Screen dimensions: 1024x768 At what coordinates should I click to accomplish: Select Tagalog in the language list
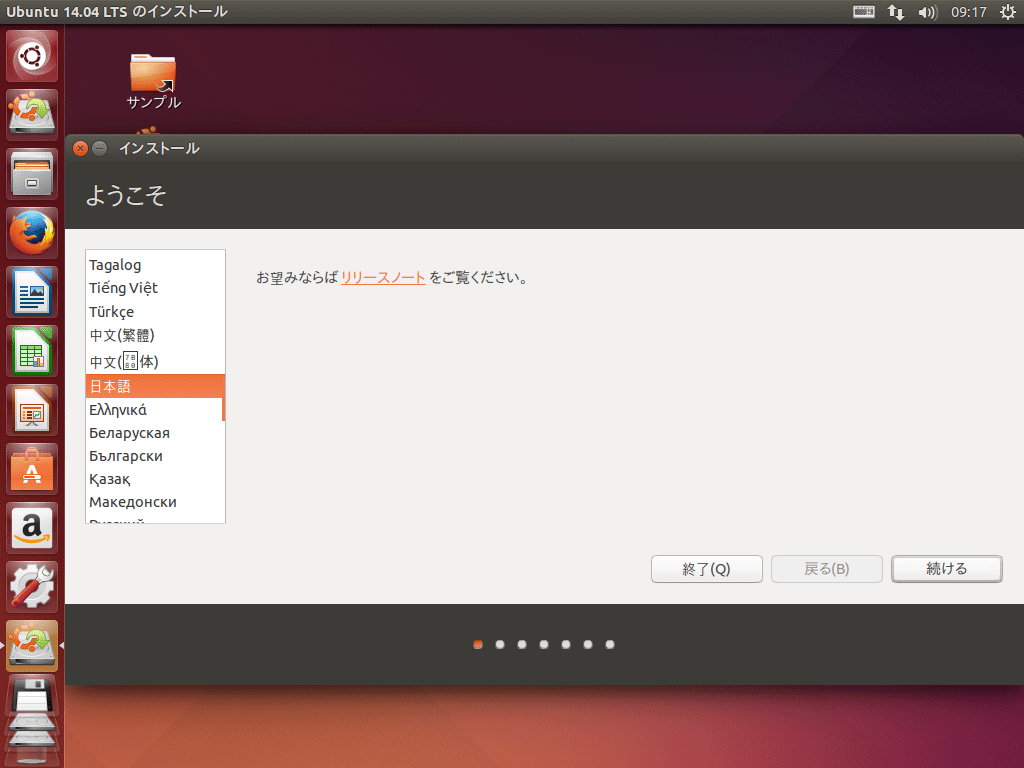pyautogui.click(x=154, y=264)
